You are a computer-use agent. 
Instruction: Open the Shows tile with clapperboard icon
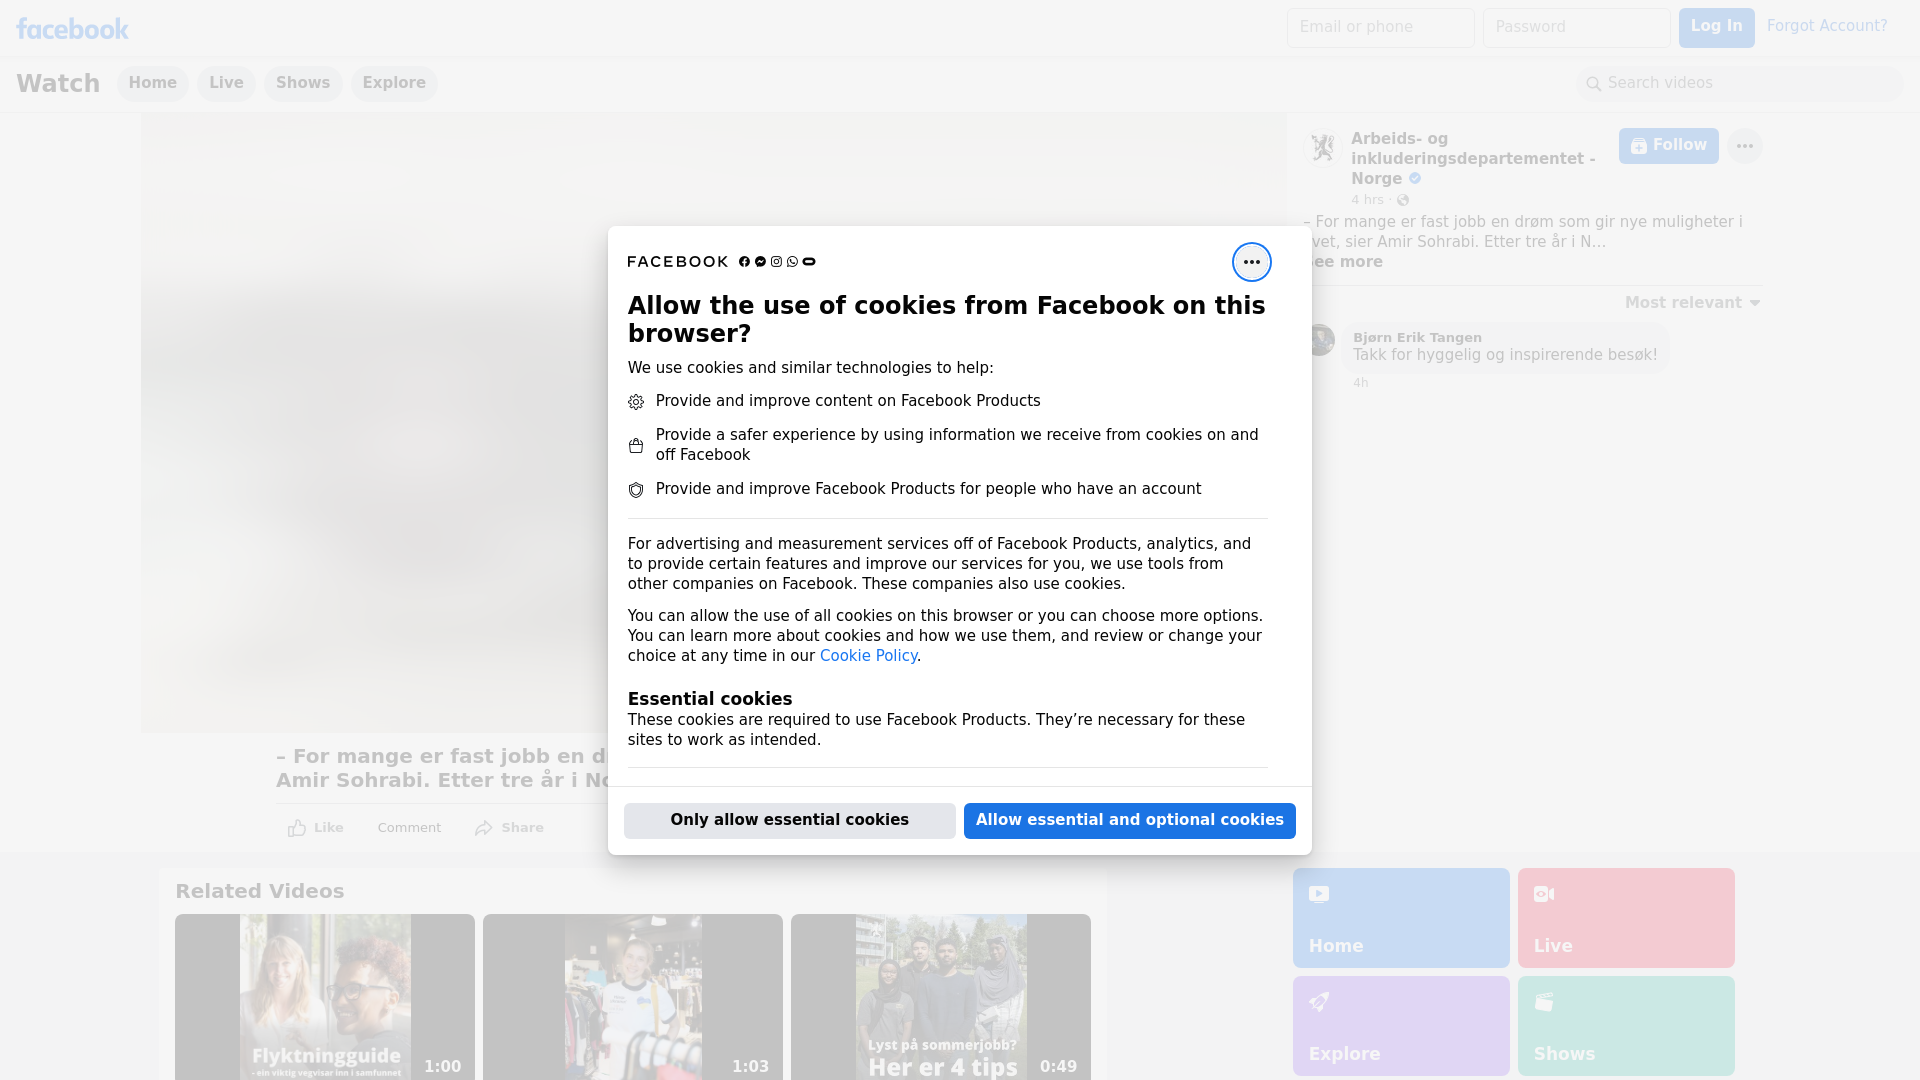pyautogui.click(x=1626, y=1026)
